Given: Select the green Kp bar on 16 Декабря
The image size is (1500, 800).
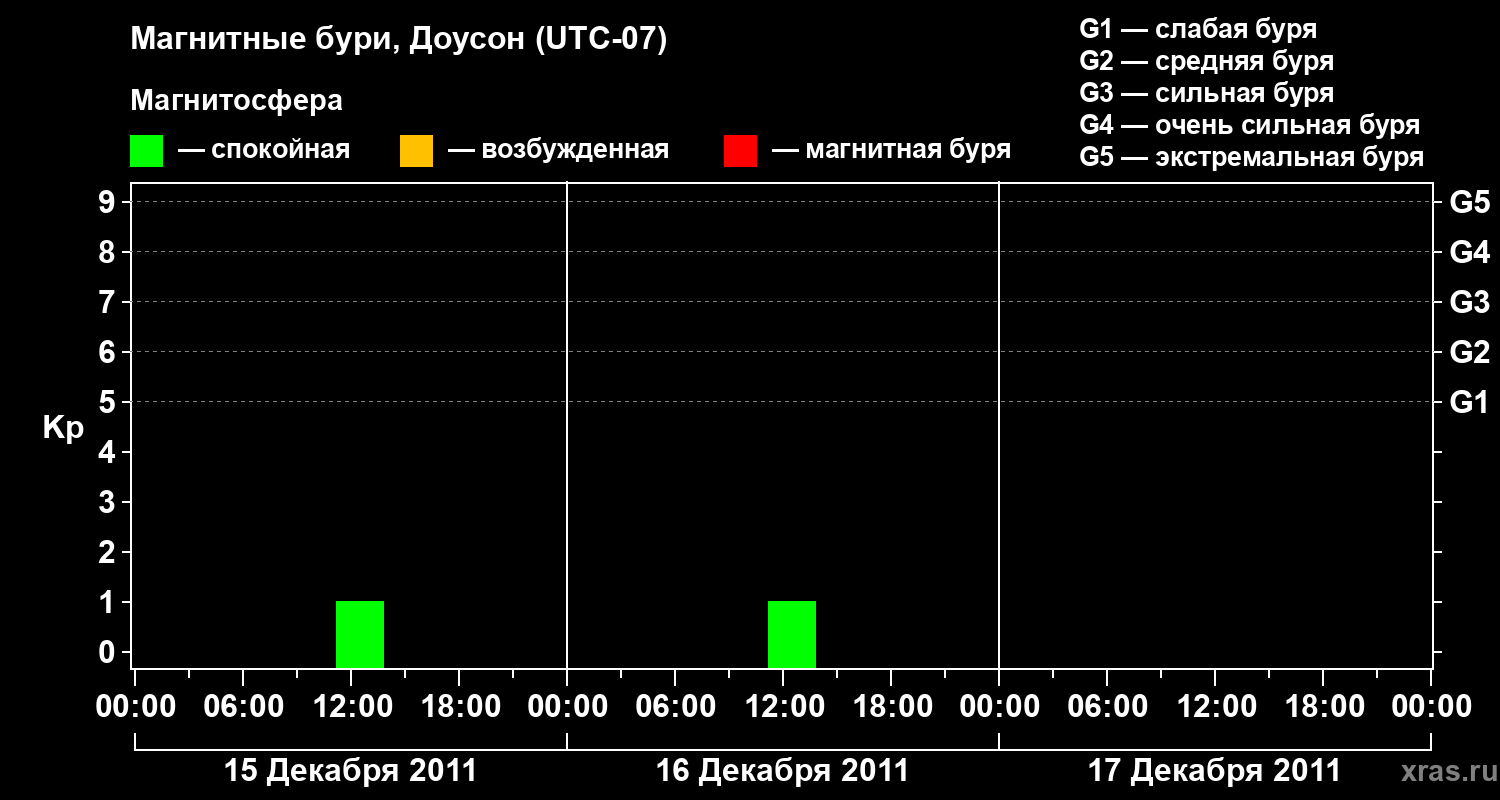Looking at the screenshot, I should click(x=792, y=634).
